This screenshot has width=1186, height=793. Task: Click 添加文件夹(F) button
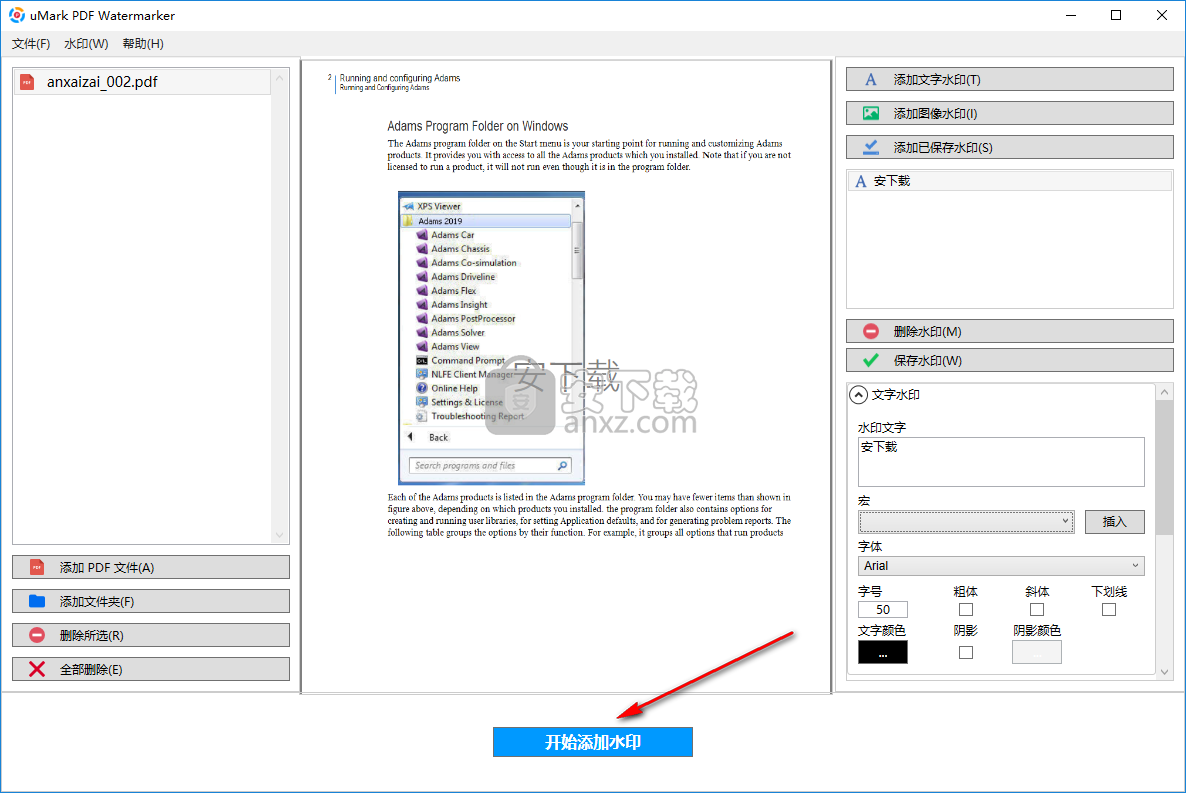pyautogui.click(x=151, y=602)
